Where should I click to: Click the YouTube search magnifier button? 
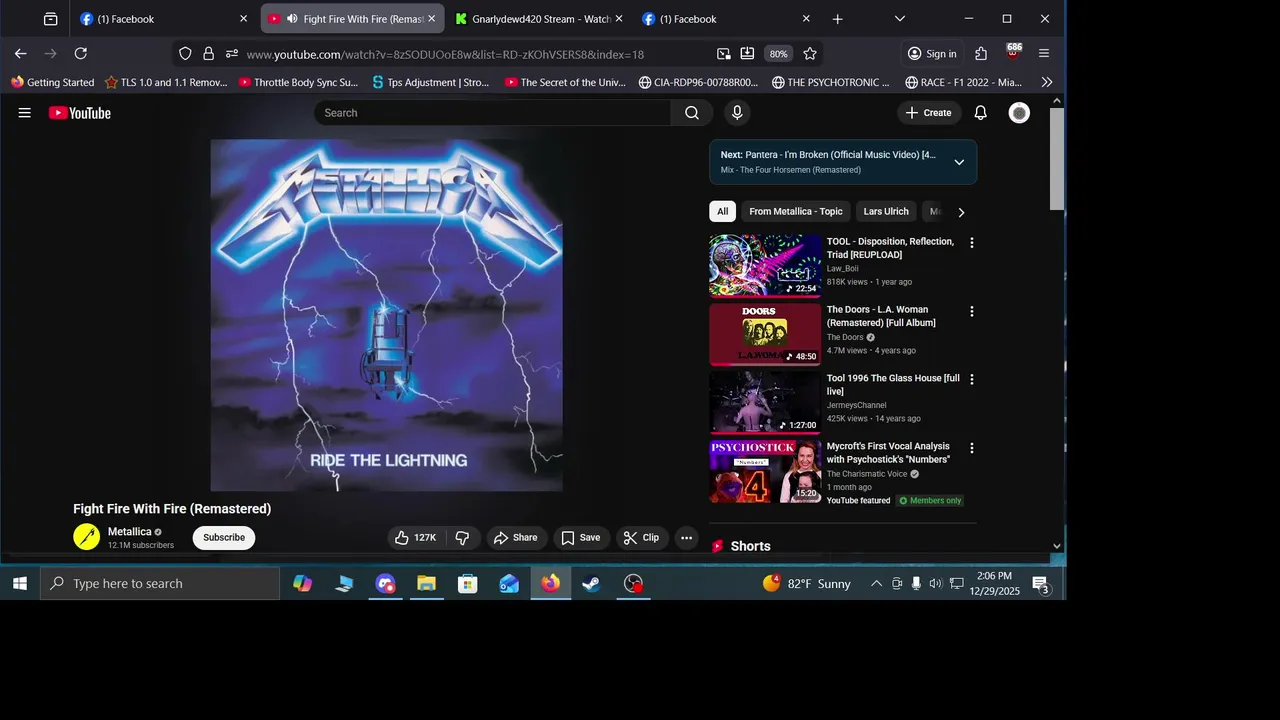pyautogui.click(x=692, y=113)
